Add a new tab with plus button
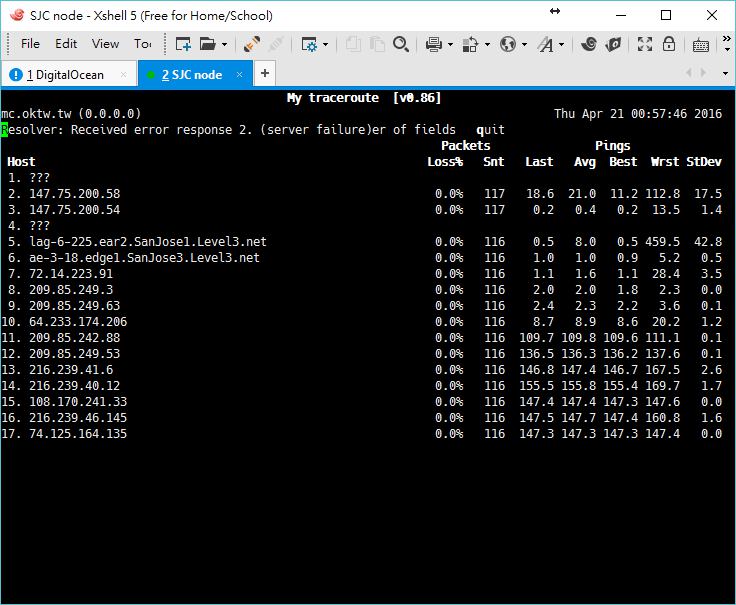This screenshot has width=736, height=605. click(265, 73)
